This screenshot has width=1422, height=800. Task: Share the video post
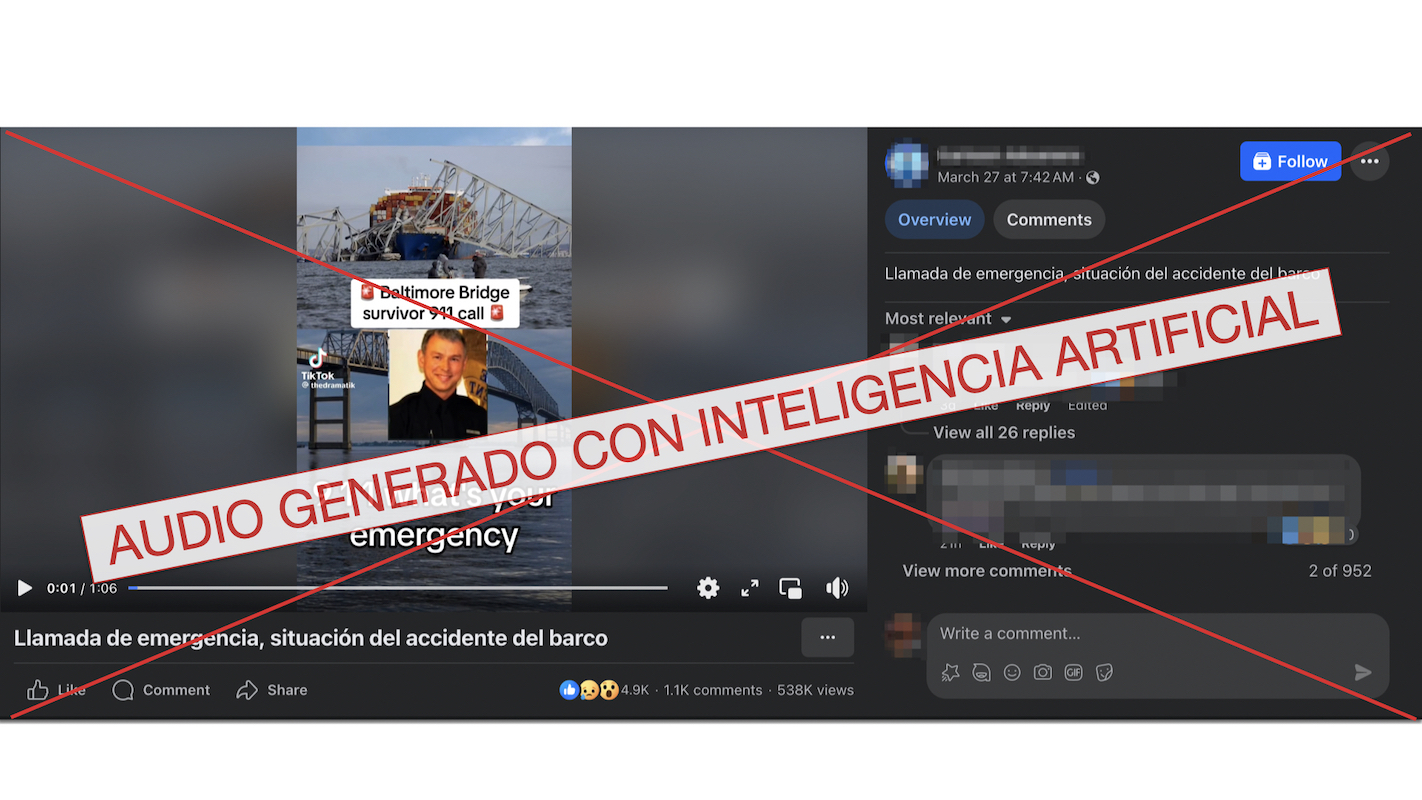pos(272,690)
